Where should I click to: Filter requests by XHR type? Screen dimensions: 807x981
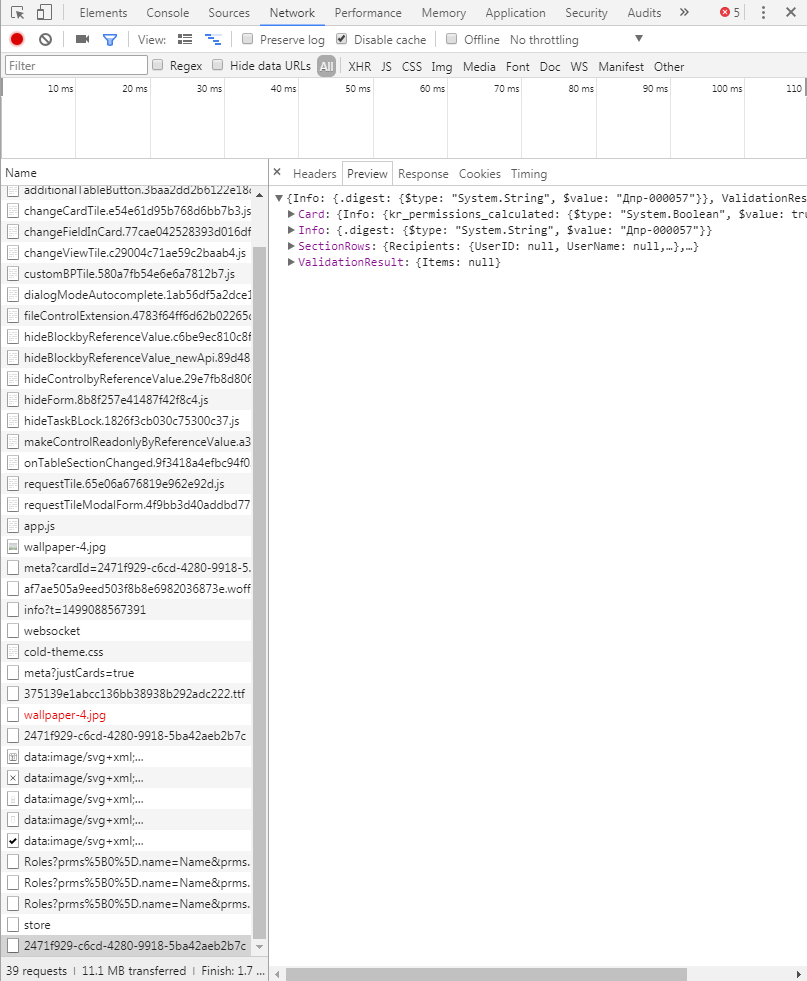[359, 67]
